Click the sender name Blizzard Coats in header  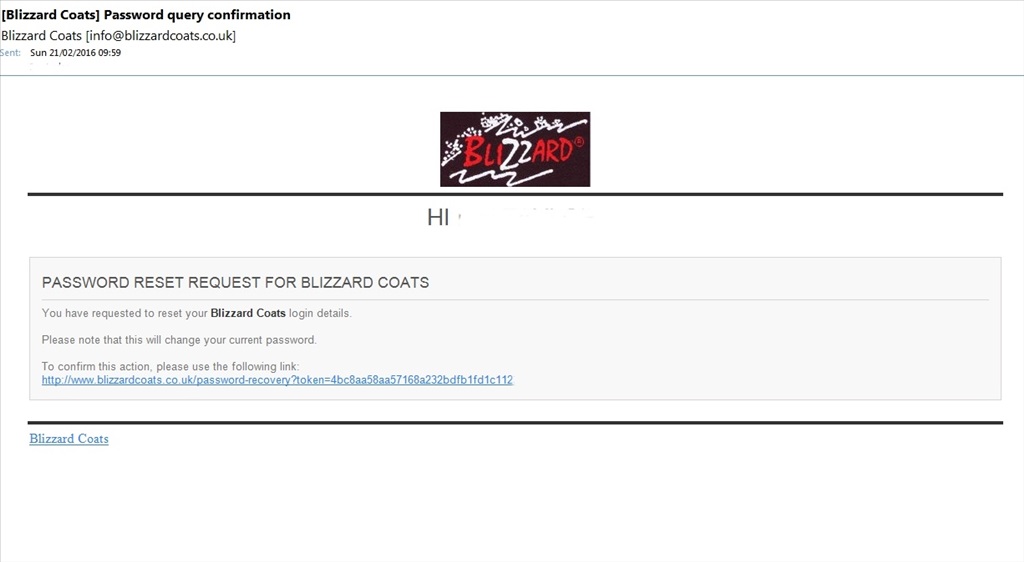tap(41, 36)
